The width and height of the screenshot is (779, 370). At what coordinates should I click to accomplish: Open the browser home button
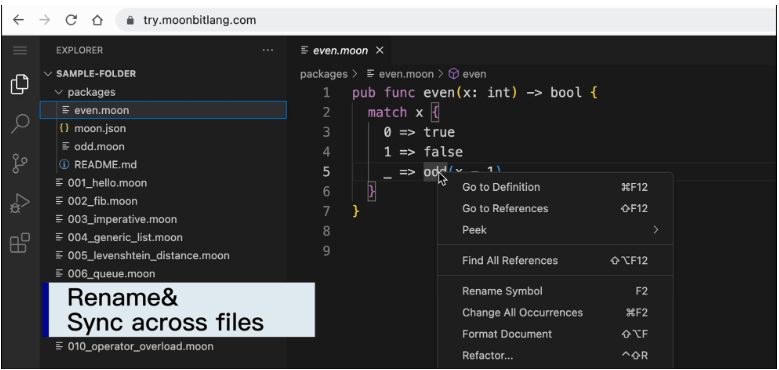pyautogui.click(x=97, y=20)
